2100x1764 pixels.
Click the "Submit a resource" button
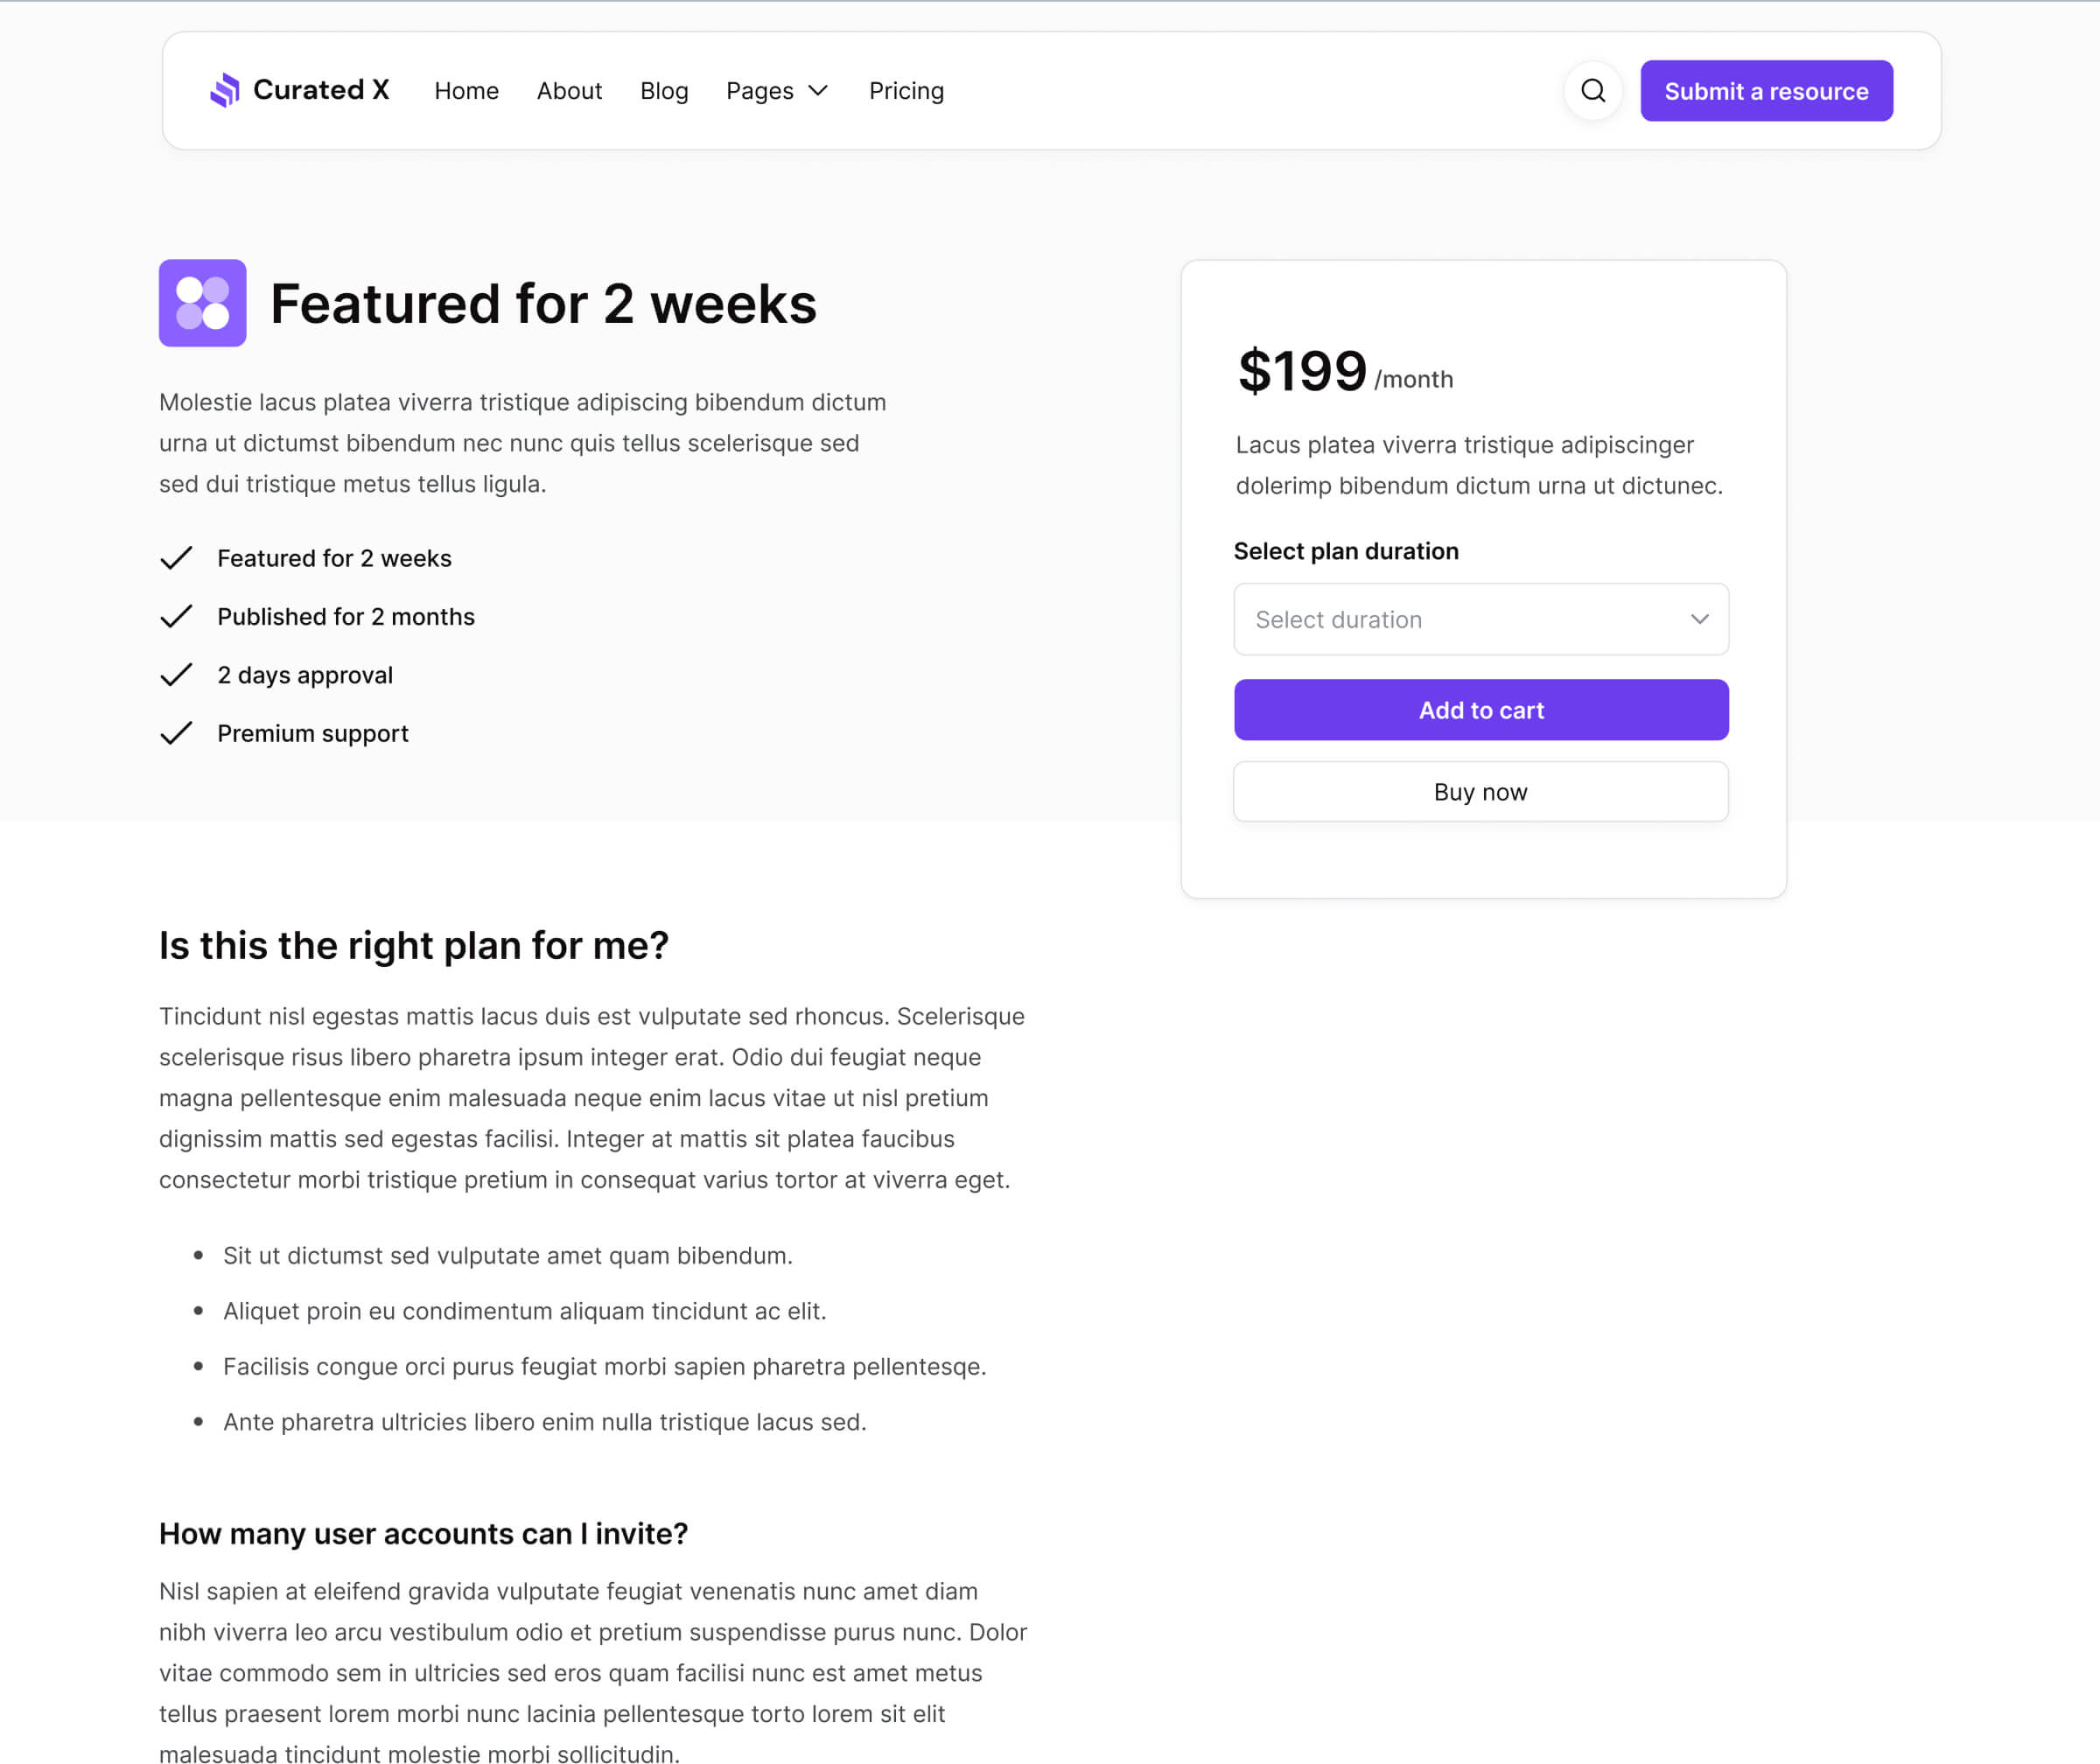click(x=1766, y=90)
